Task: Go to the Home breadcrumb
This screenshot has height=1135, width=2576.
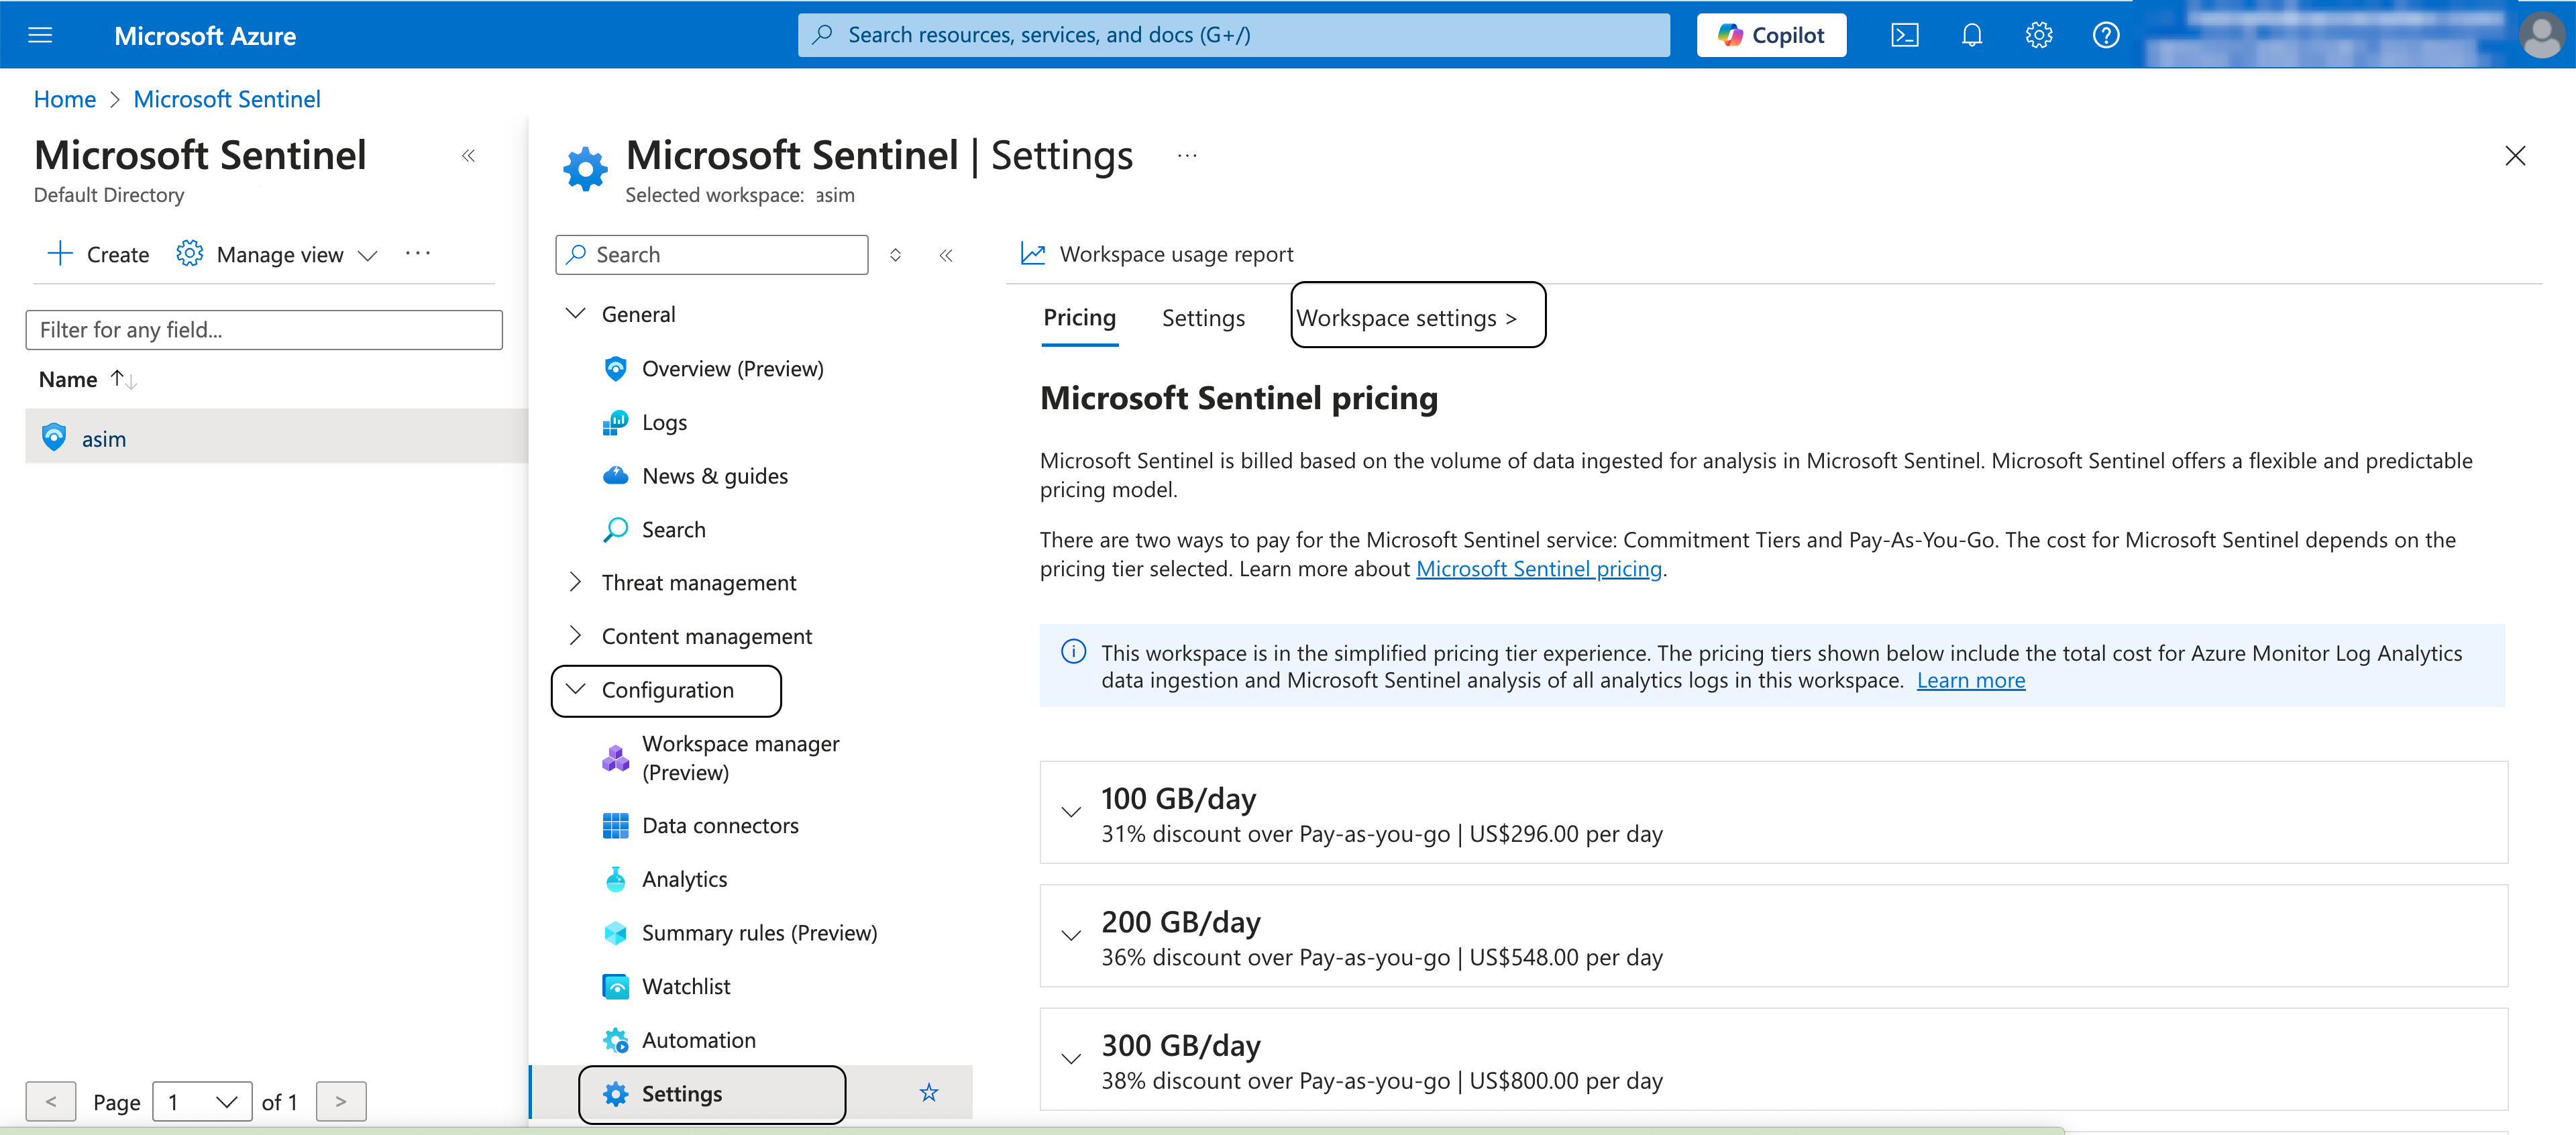Action: [65, 99]
